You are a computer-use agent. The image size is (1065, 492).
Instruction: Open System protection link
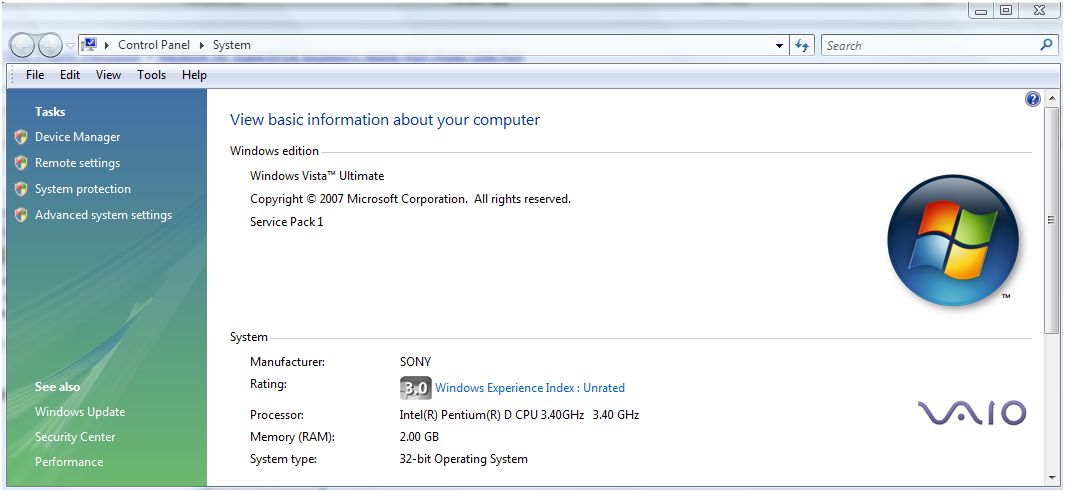(83, 189)
